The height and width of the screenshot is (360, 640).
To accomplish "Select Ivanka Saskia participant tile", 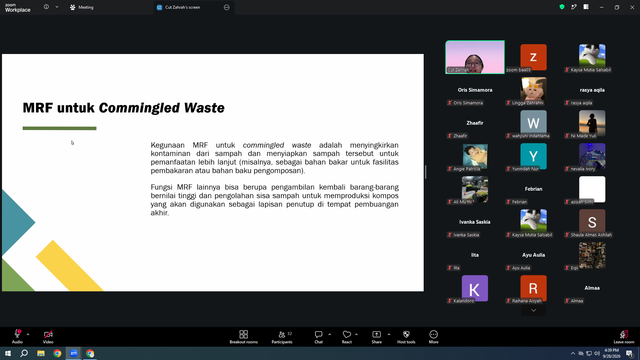I will [475, 222].
